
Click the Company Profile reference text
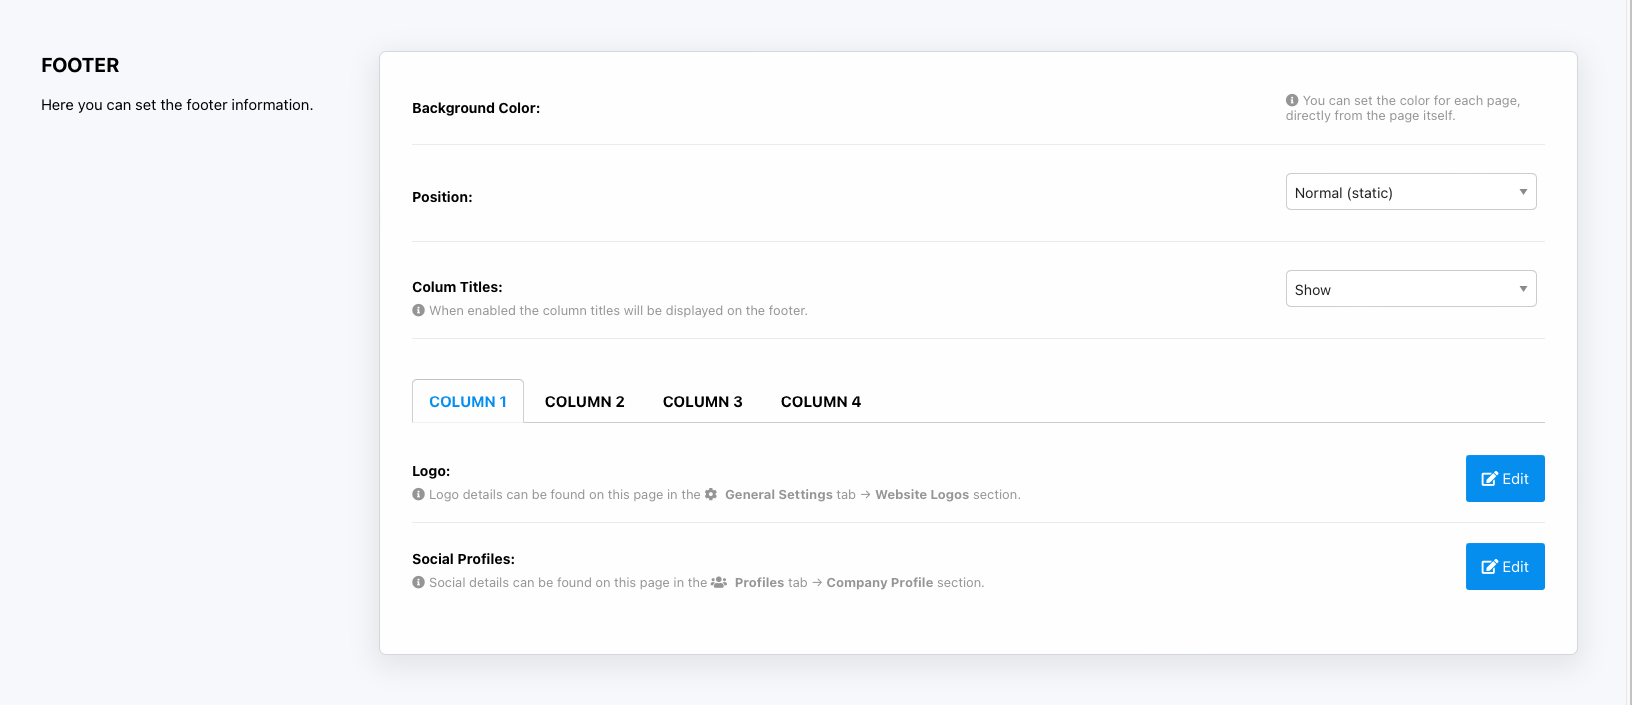pos(879,582)
